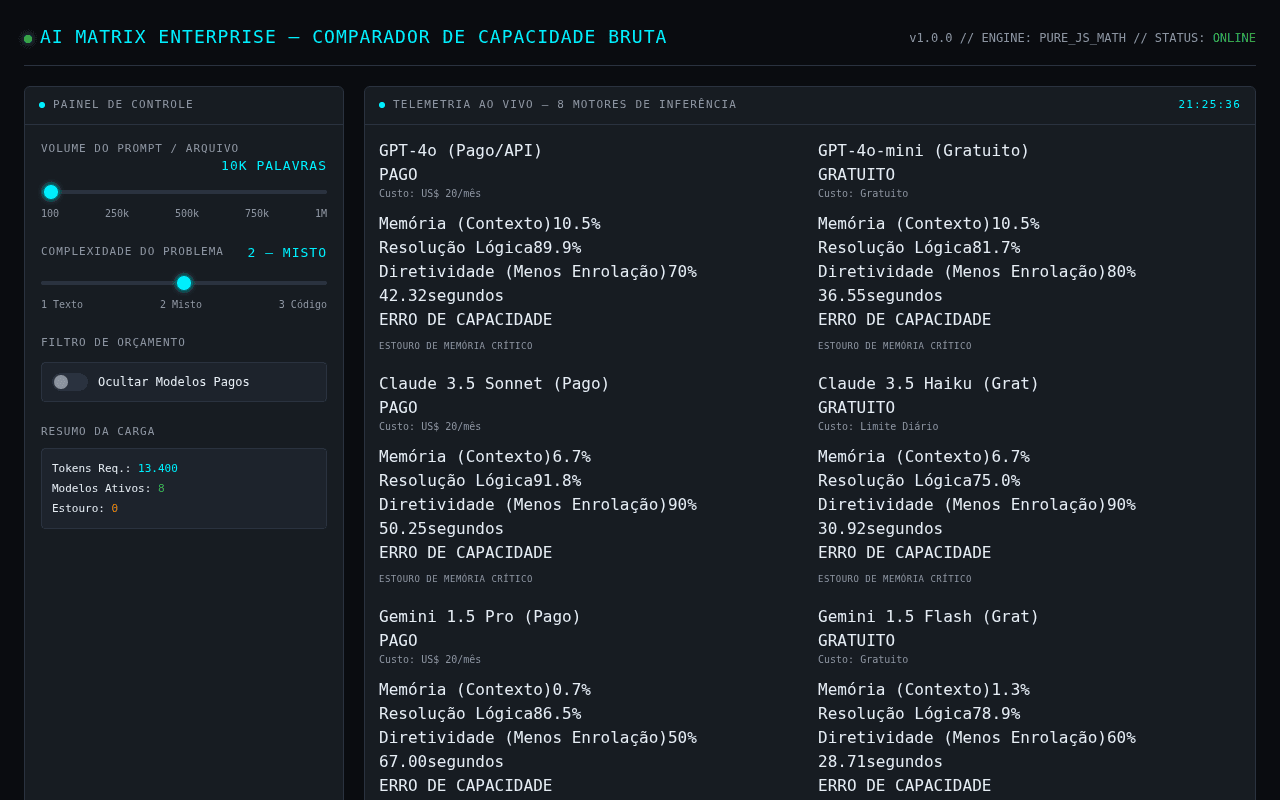
Task: Click 'Resolução Lógica 89.9%' on GPT-4o (Pago/API)
Action: pos(480,248)
